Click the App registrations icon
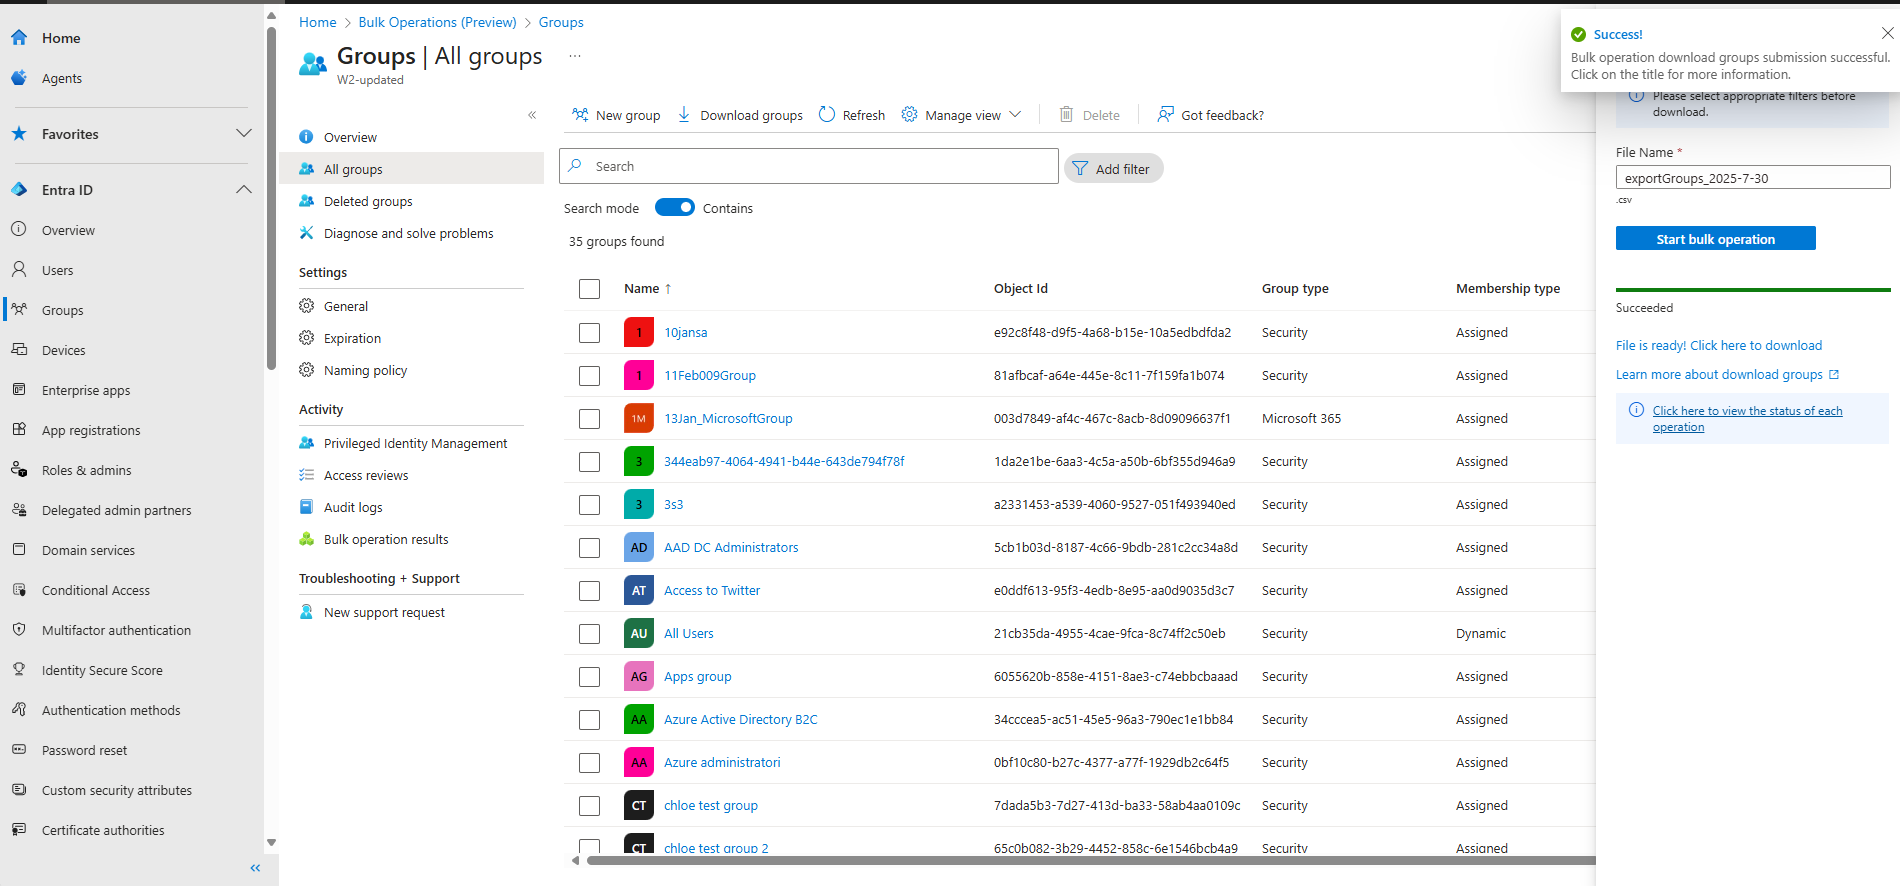 point(19,430)
